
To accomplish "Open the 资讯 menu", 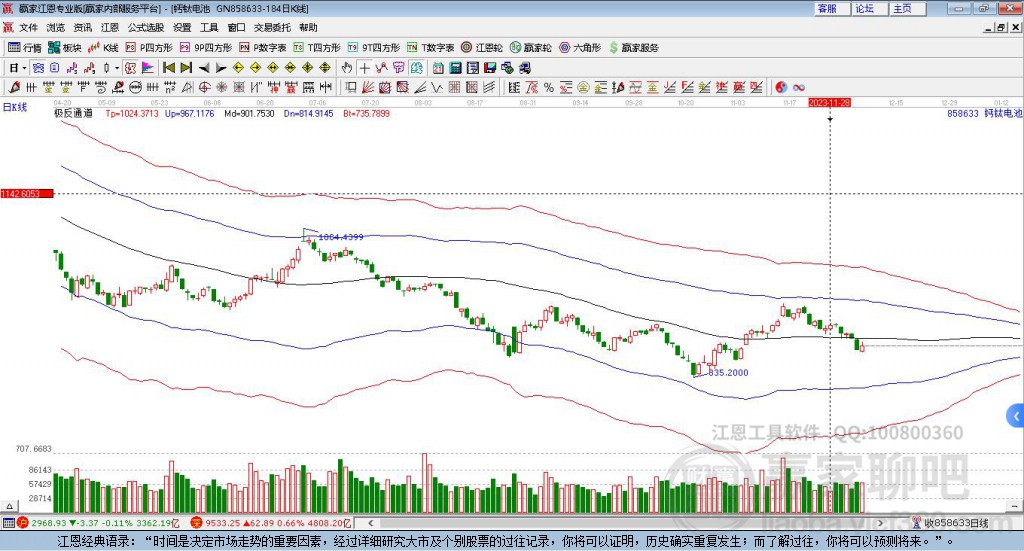I will (82, 27).
